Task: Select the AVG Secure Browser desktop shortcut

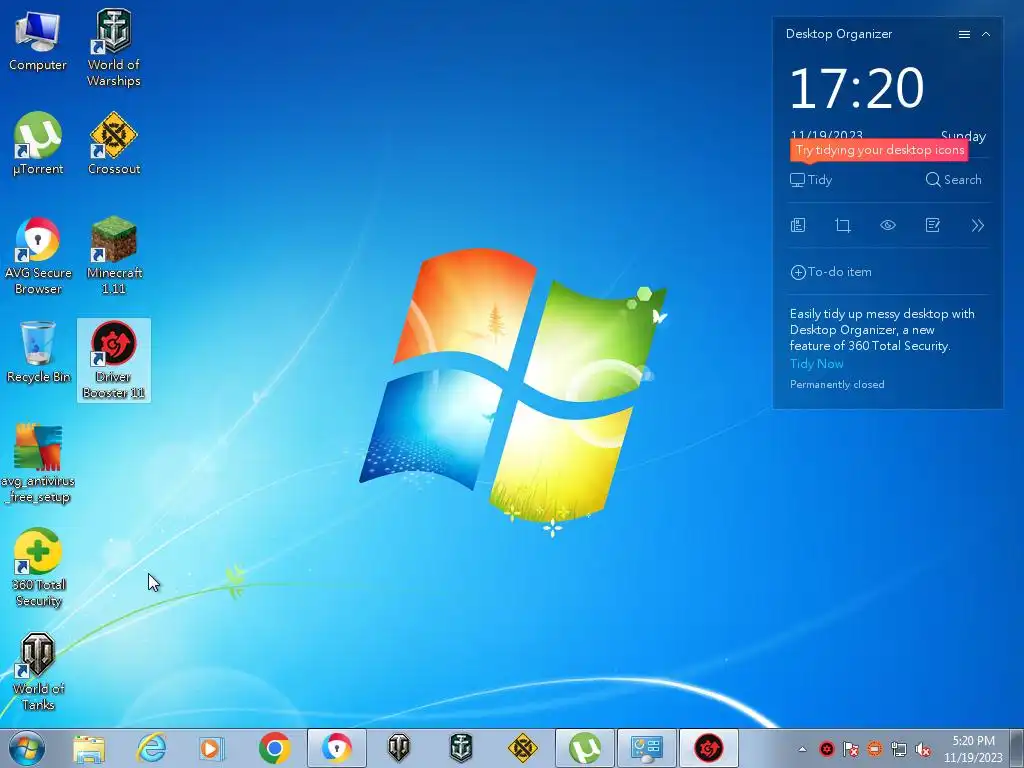Action: pos(38,255)
